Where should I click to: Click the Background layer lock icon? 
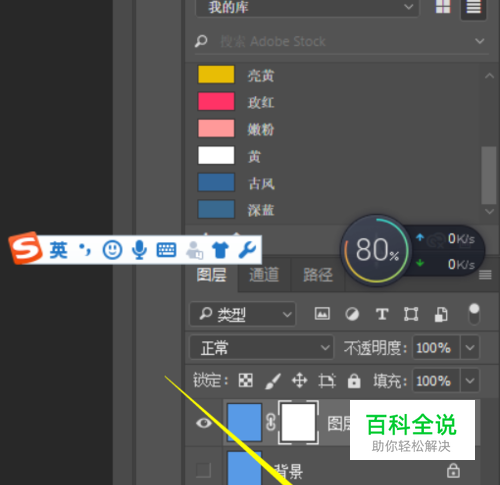(x=453, y=470)
